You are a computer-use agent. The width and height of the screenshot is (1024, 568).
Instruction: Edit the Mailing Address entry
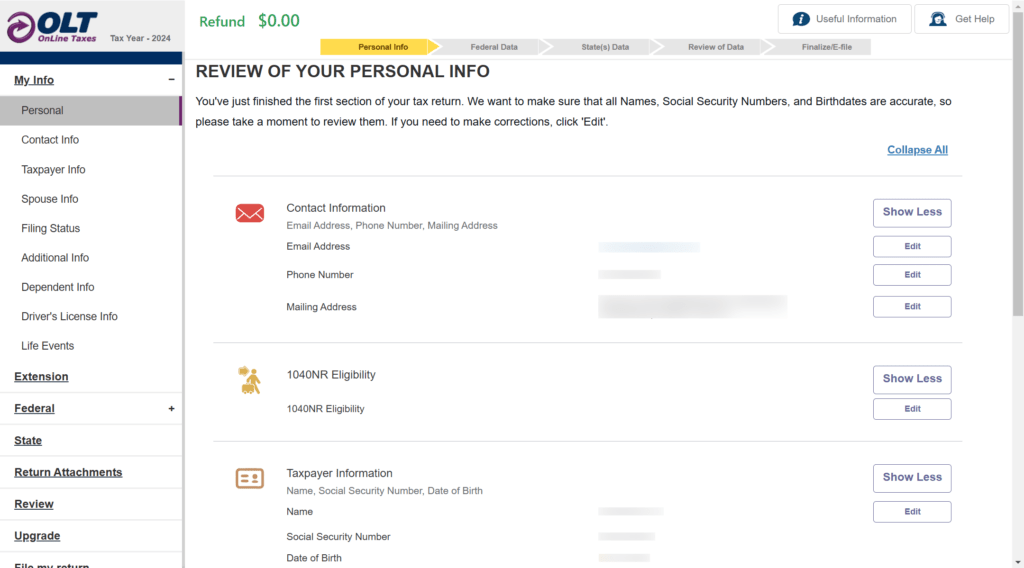pos(911,307)
